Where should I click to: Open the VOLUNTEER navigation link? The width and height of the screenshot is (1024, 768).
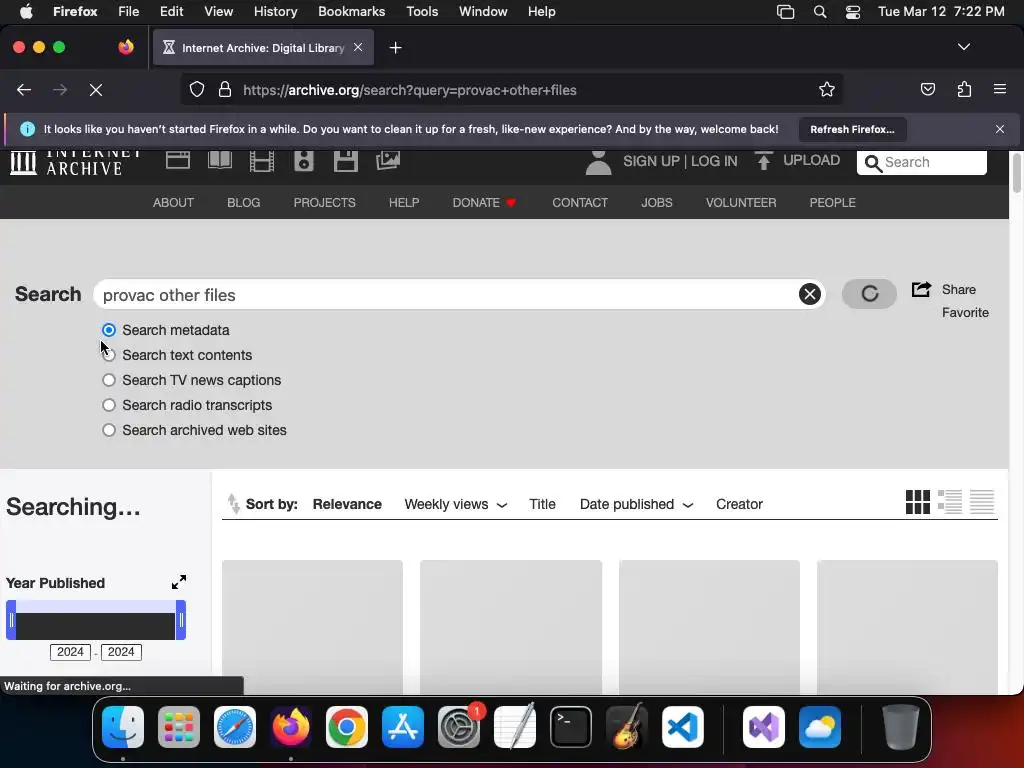(741, 202)
